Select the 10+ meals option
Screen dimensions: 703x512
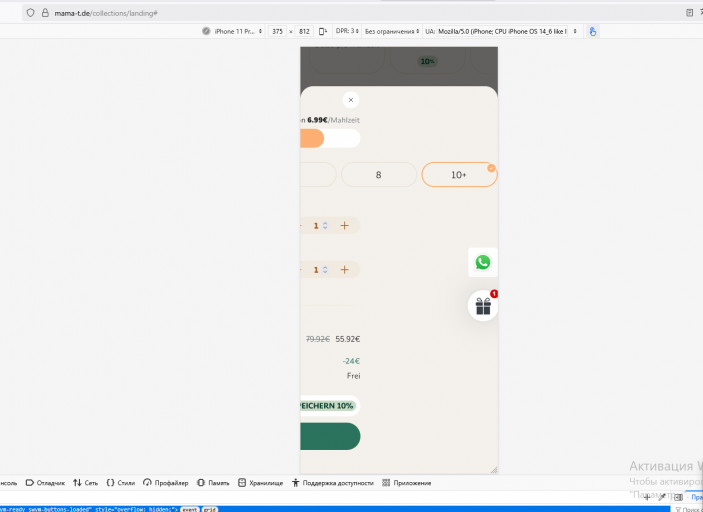[x=459, y=175]
